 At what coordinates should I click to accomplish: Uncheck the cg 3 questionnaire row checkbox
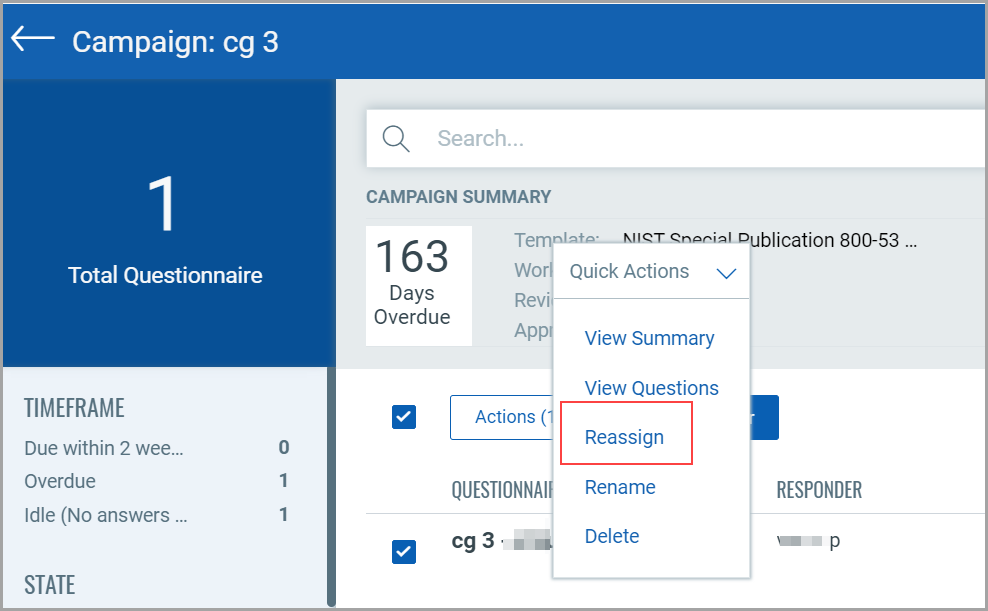pos(404,552)
